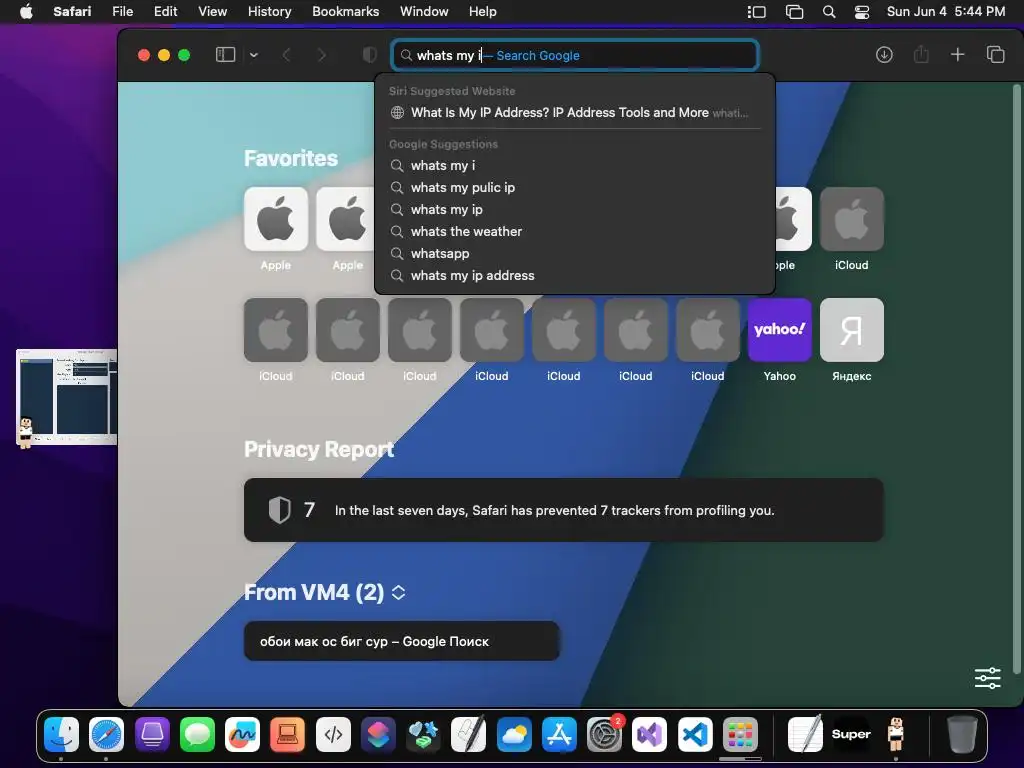Viewport: 1024px width, 768px height.
Task: Open the colored grid app in Dock
Action: (x=740, y=734)
